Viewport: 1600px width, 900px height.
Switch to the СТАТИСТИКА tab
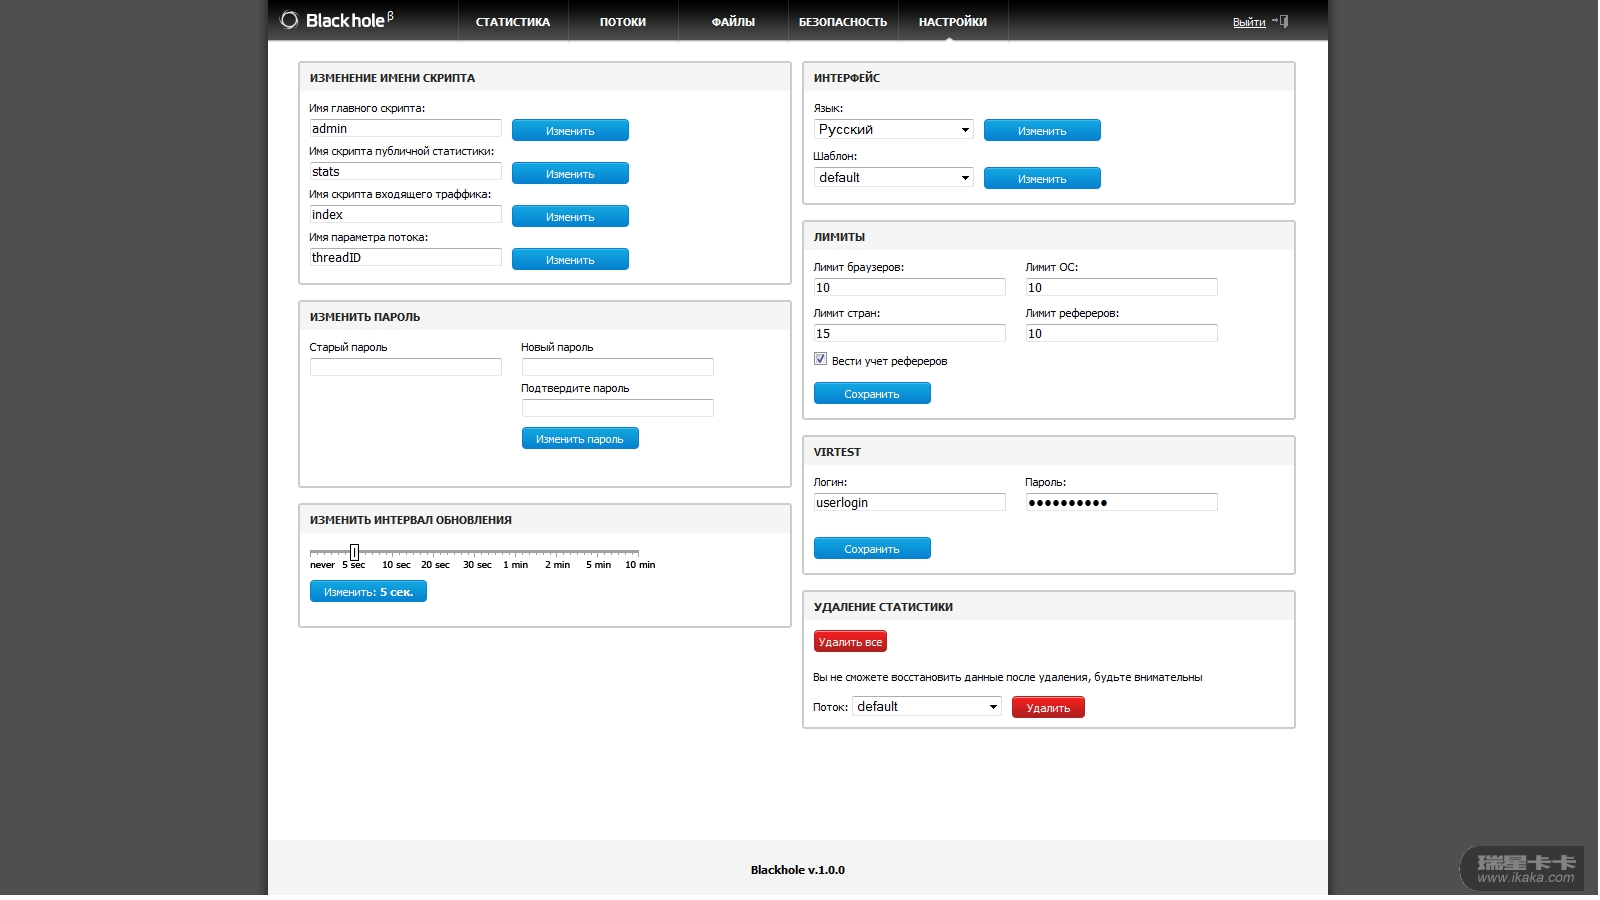coord(512,21)
